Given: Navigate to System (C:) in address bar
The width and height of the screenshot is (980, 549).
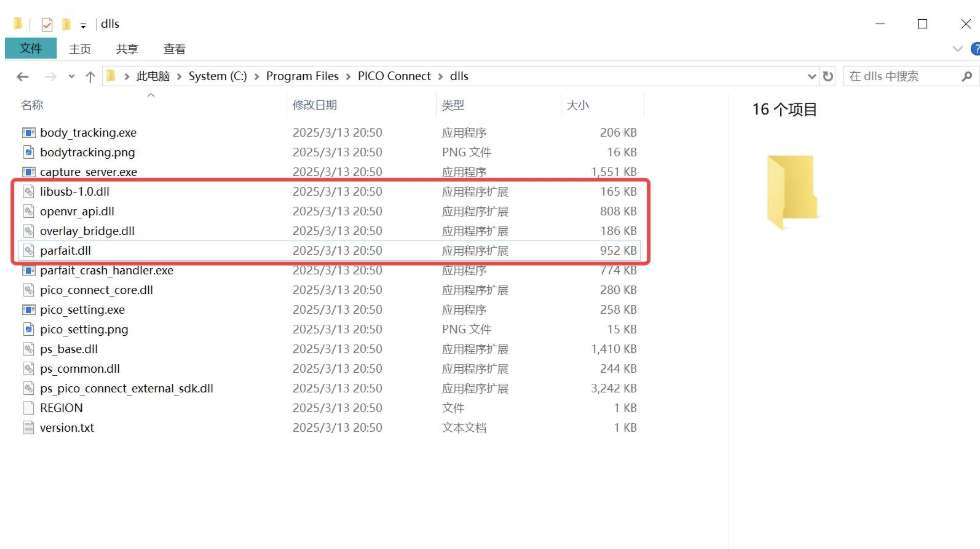Looking at the screenshot, I should 218,76.
